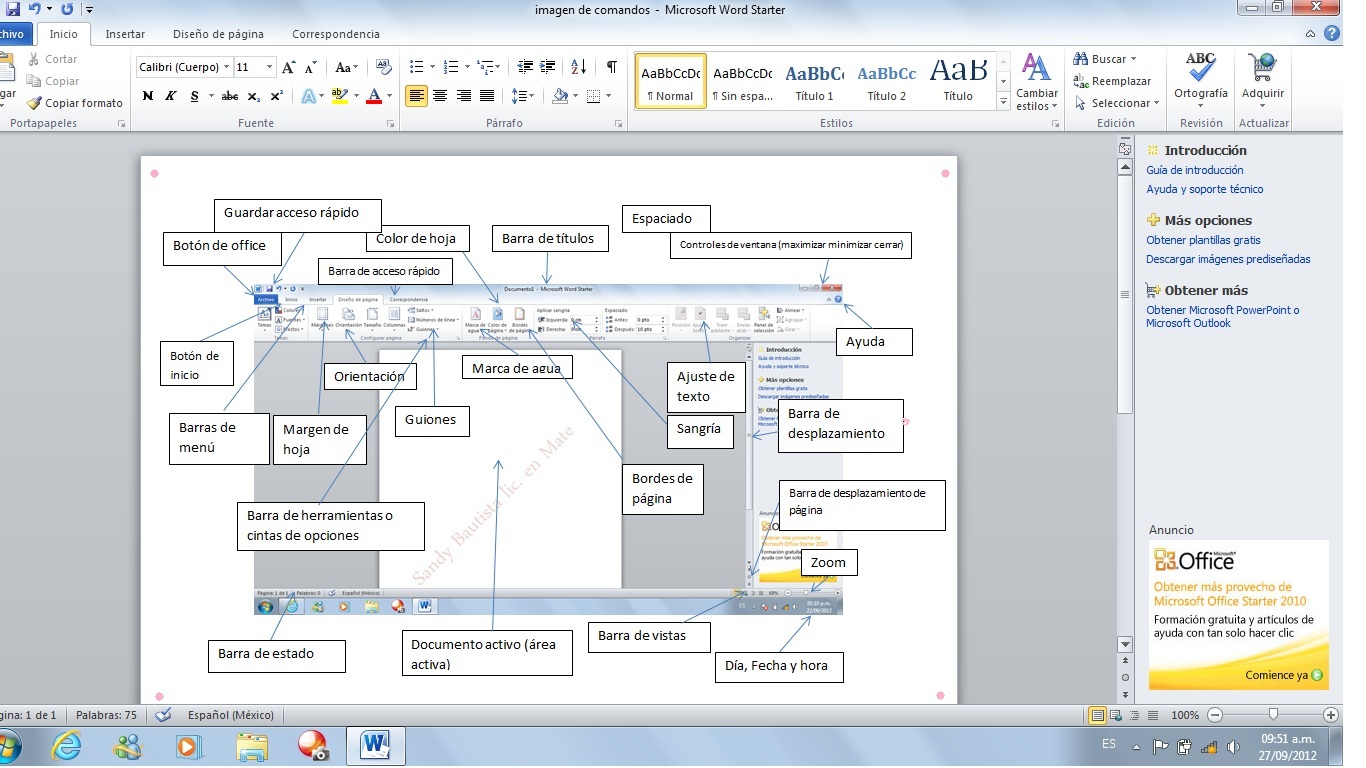The image size is (1366, 768).
Task: Increase font size with the grow font icon
Action: [x=288, y=67]
